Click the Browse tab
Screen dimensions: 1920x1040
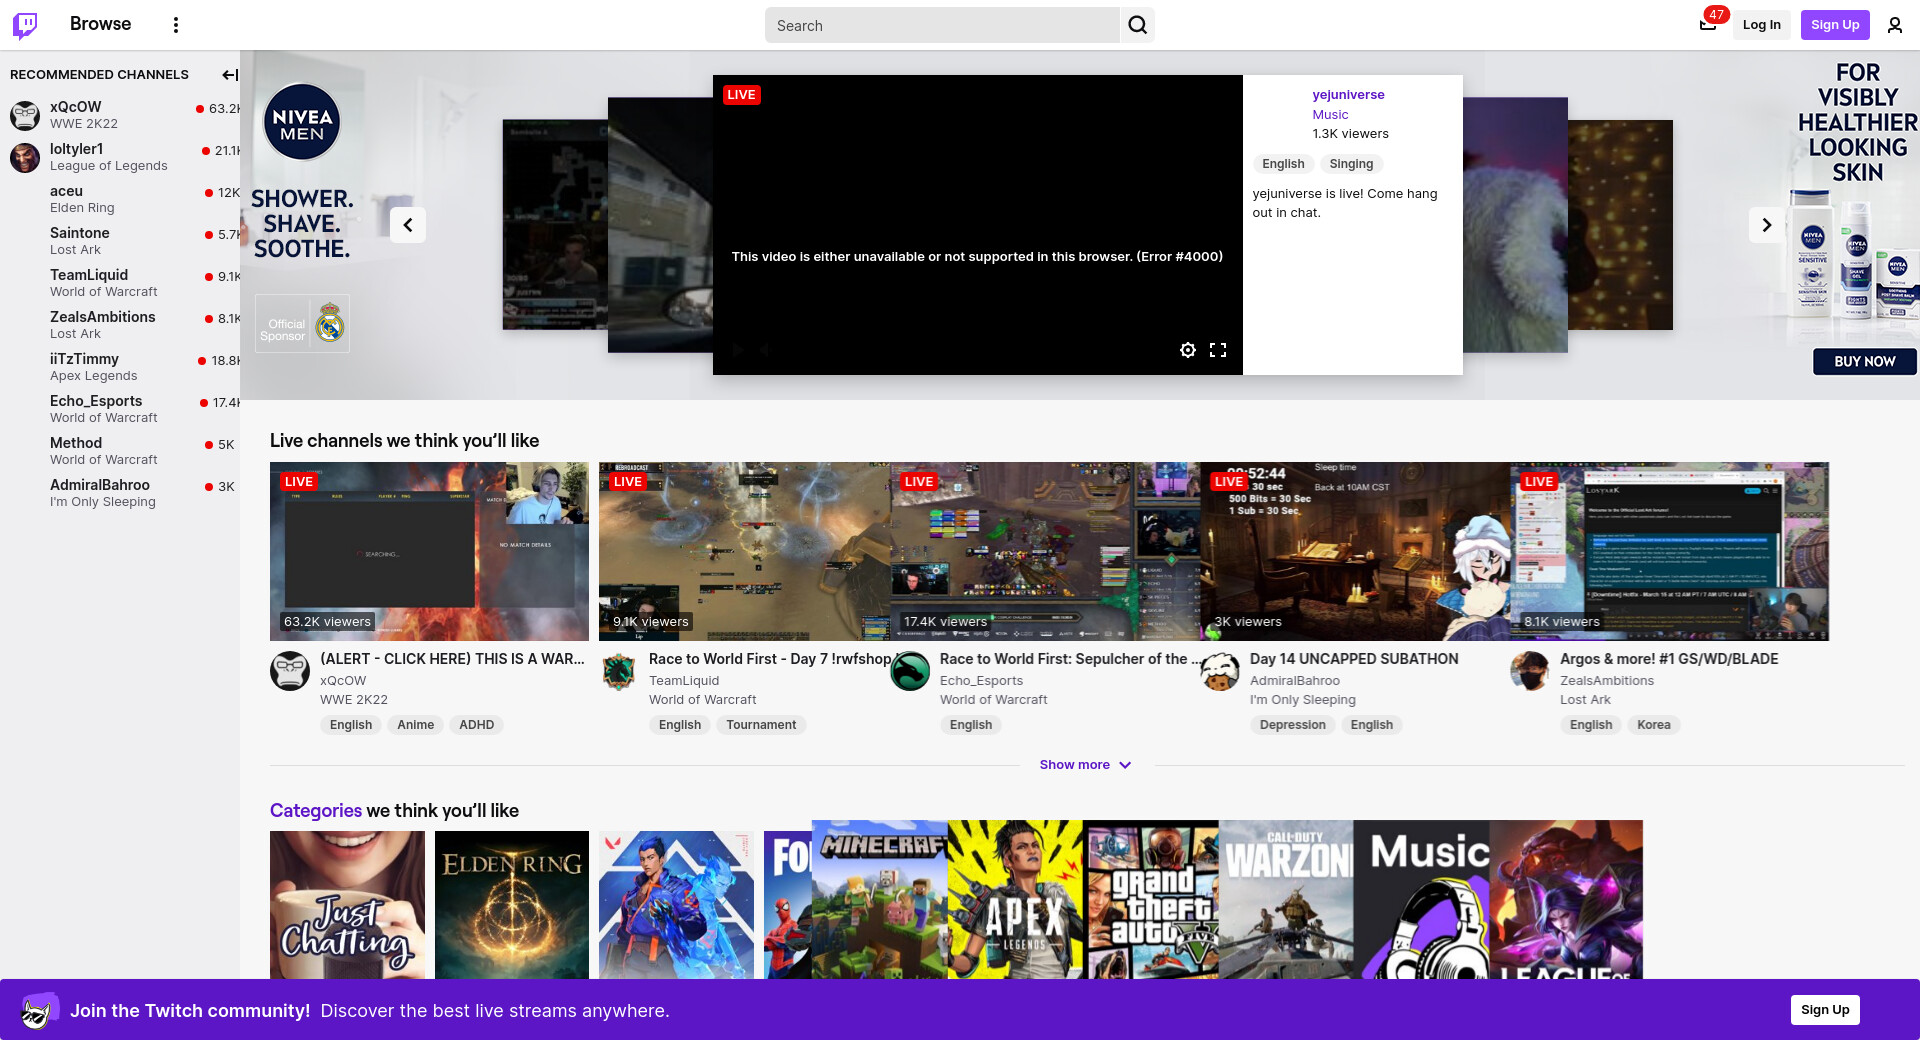click(100, 24)
